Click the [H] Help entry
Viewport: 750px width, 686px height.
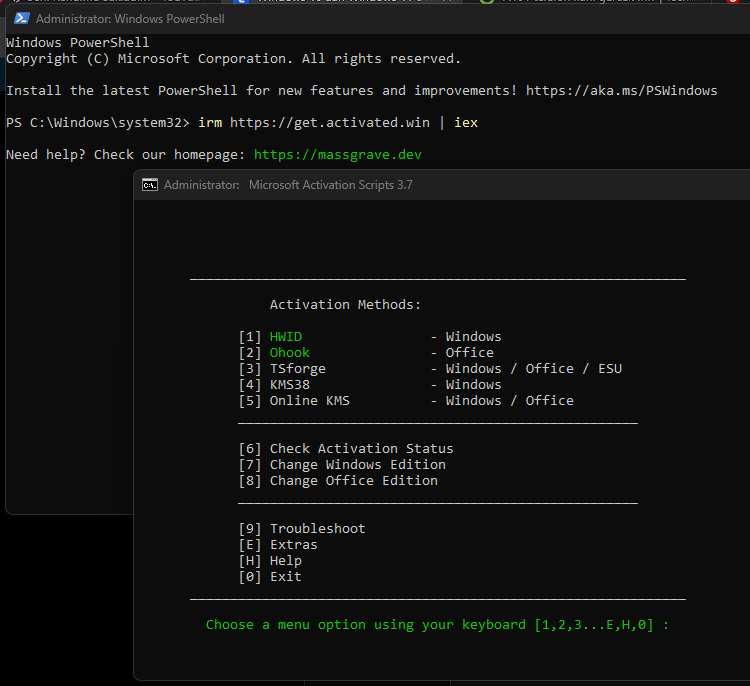(x=270, y=560)
